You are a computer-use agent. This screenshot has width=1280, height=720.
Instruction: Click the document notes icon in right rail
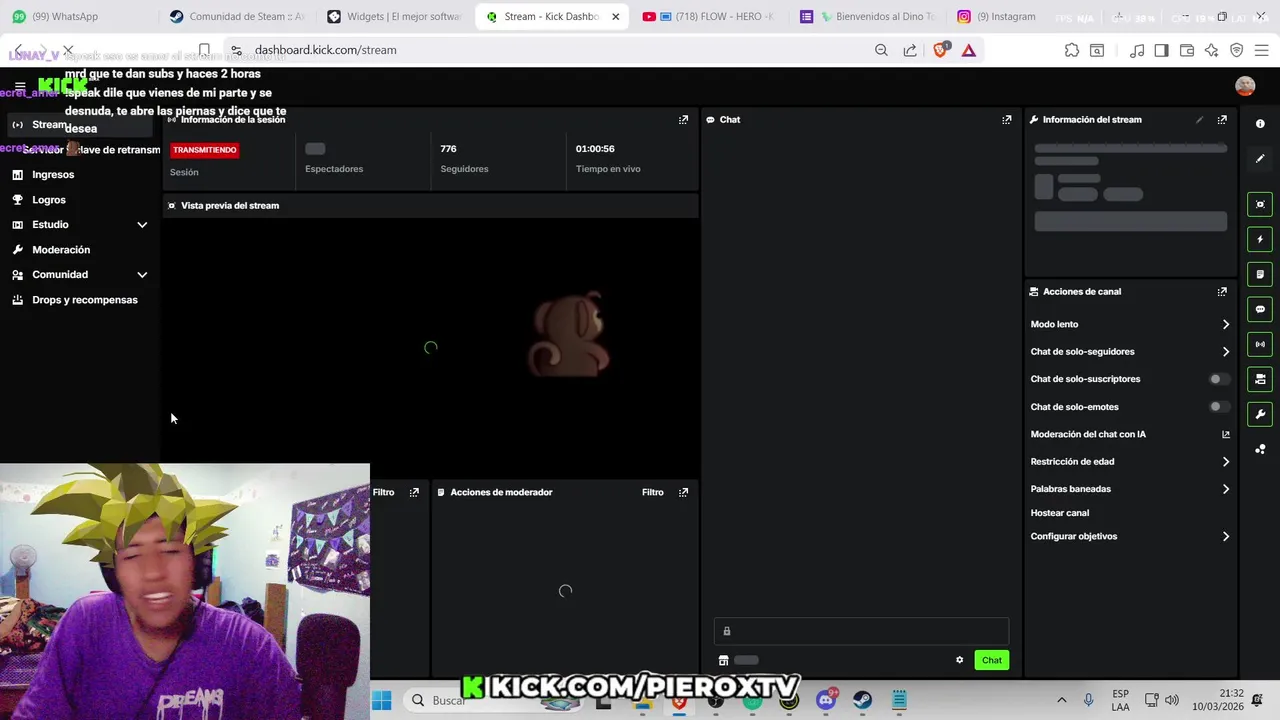(1260, 274)
